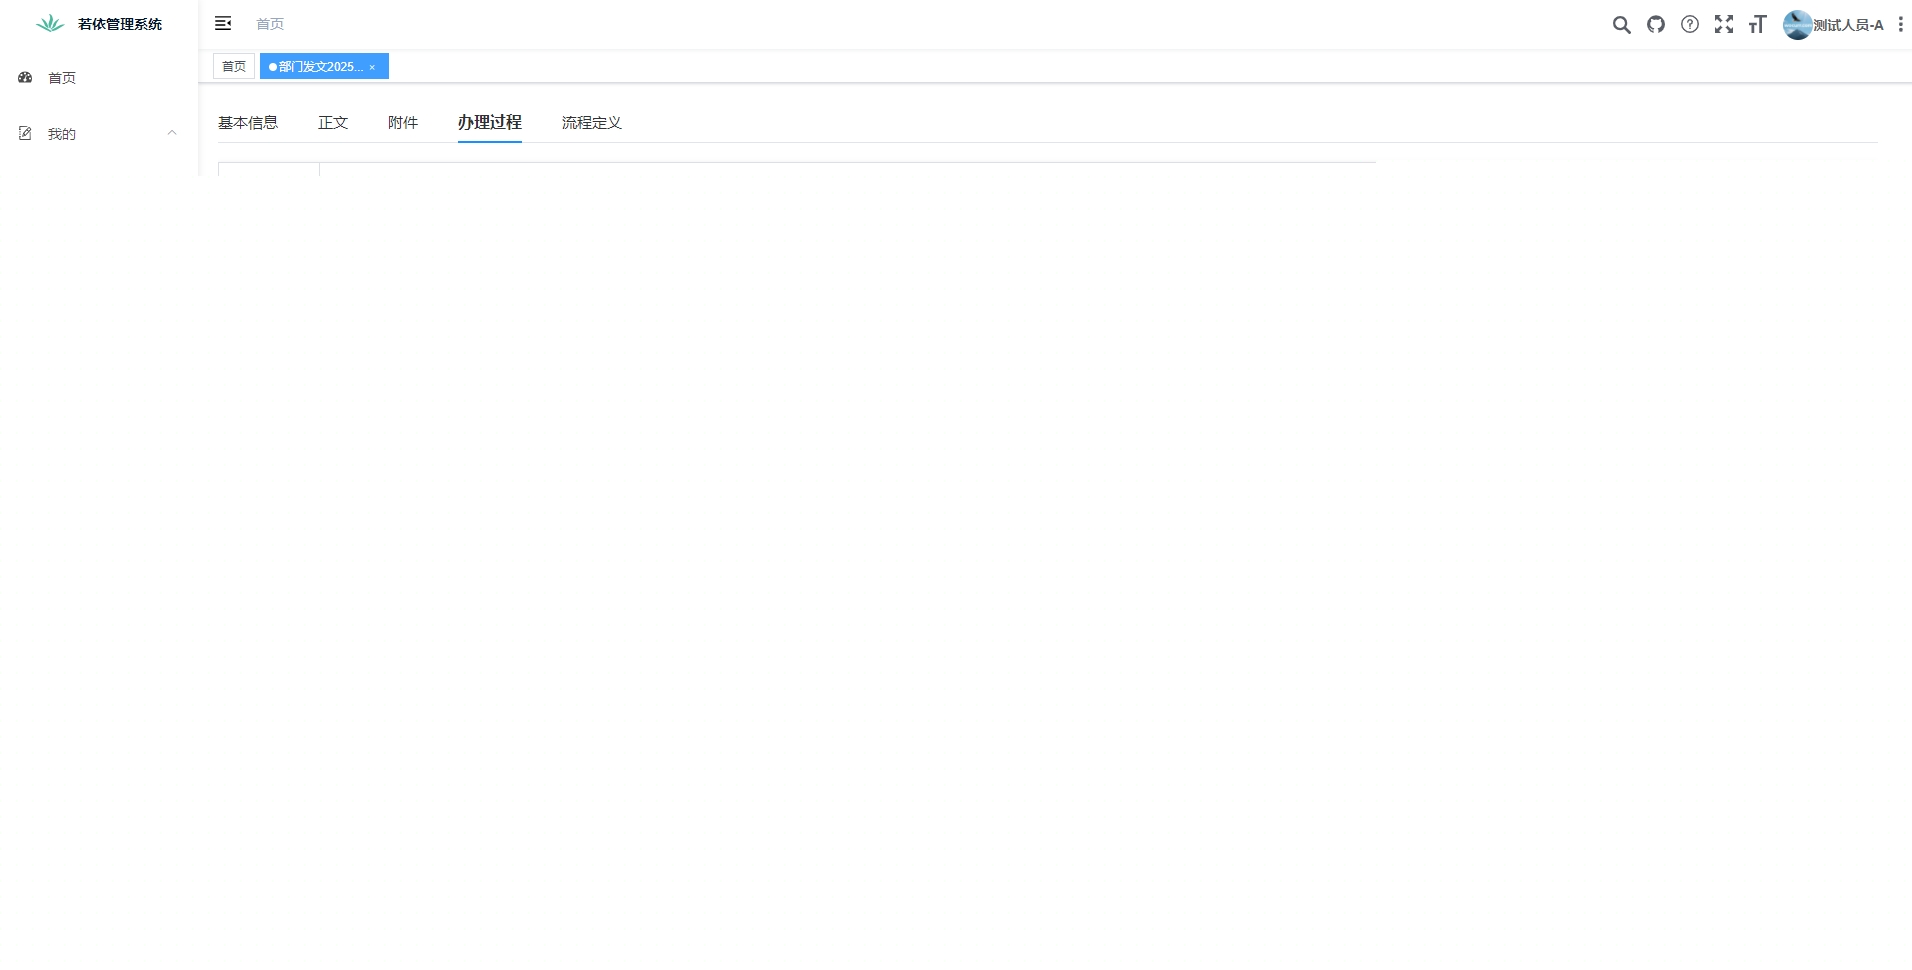Screen dimensions: 1912x970
Task: Close the 部门发文2025 page tag
Action: coord(372,66)
